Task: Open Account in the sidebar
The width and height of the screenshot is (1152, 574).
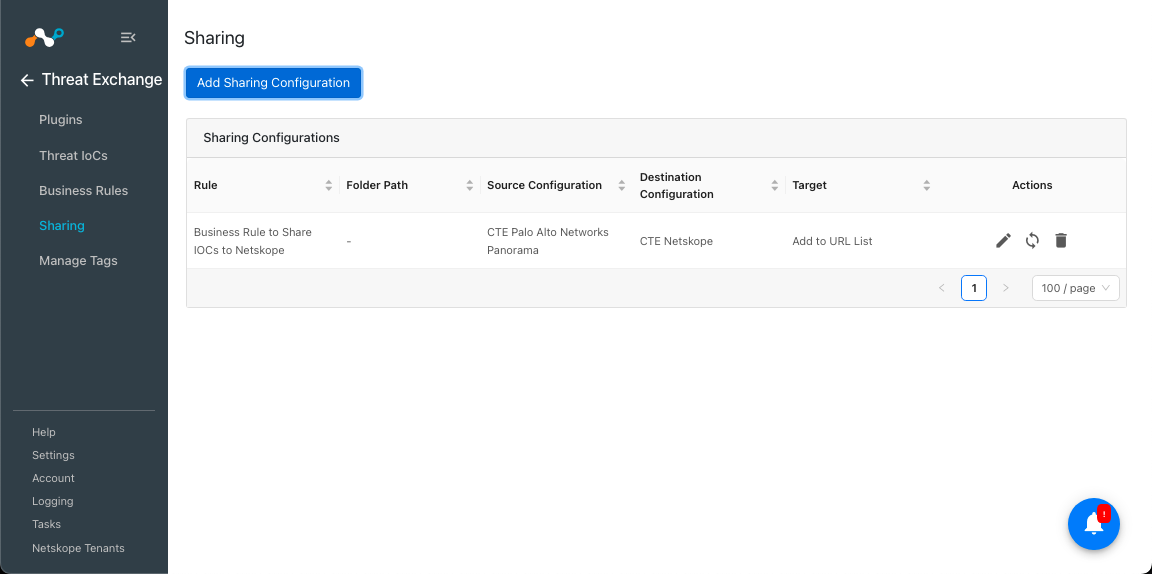Action: point(53,478)
